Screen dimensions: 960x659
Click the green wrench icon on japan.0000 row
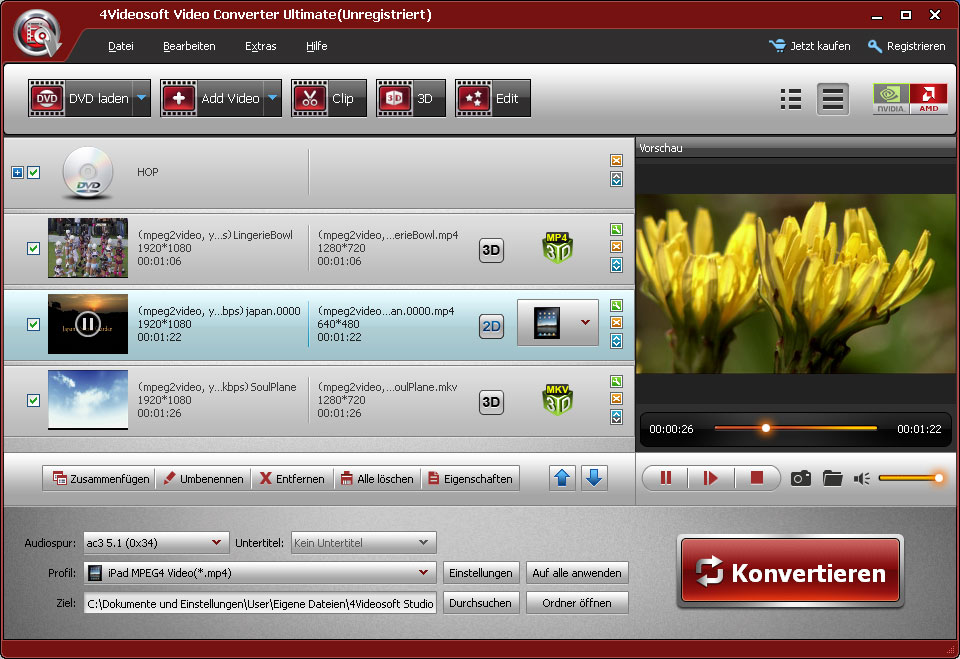point(617,306)
